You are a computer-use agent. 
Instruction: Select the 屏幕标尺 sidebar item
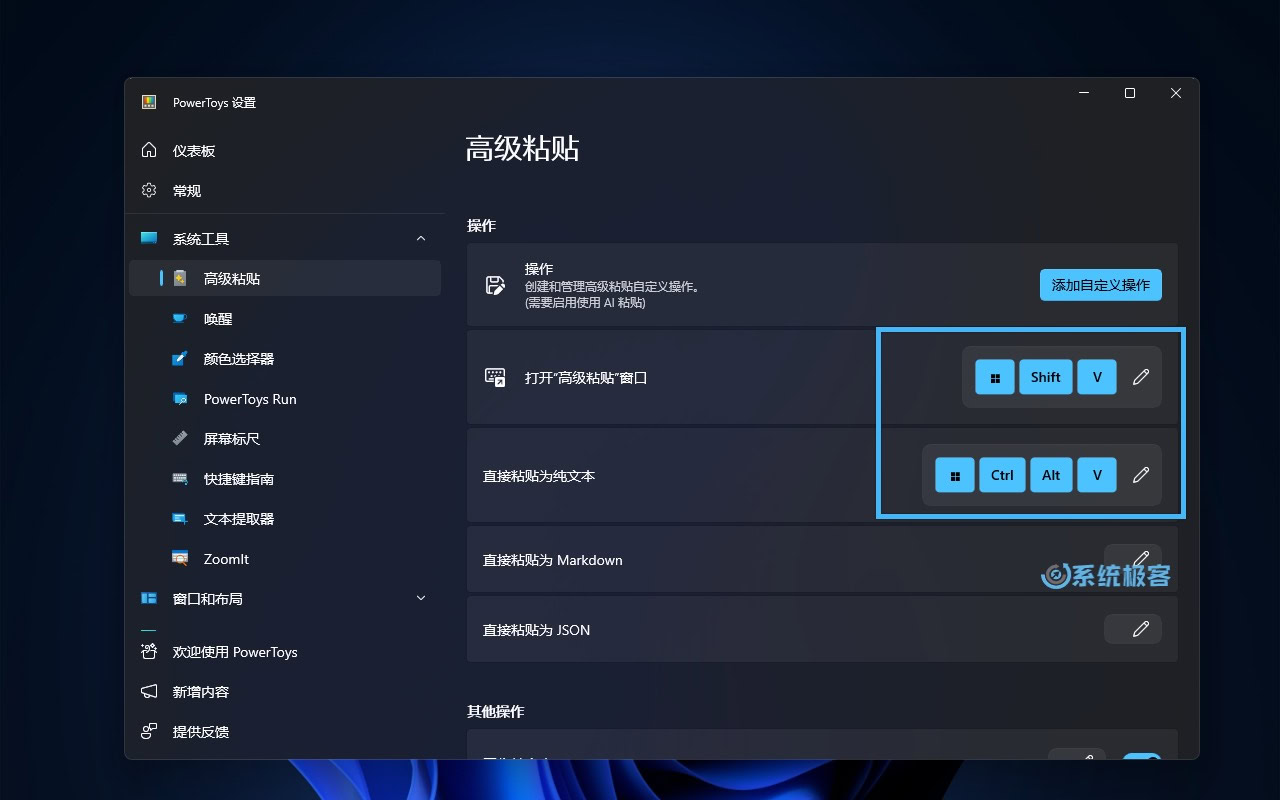click(x=285, y=438)
